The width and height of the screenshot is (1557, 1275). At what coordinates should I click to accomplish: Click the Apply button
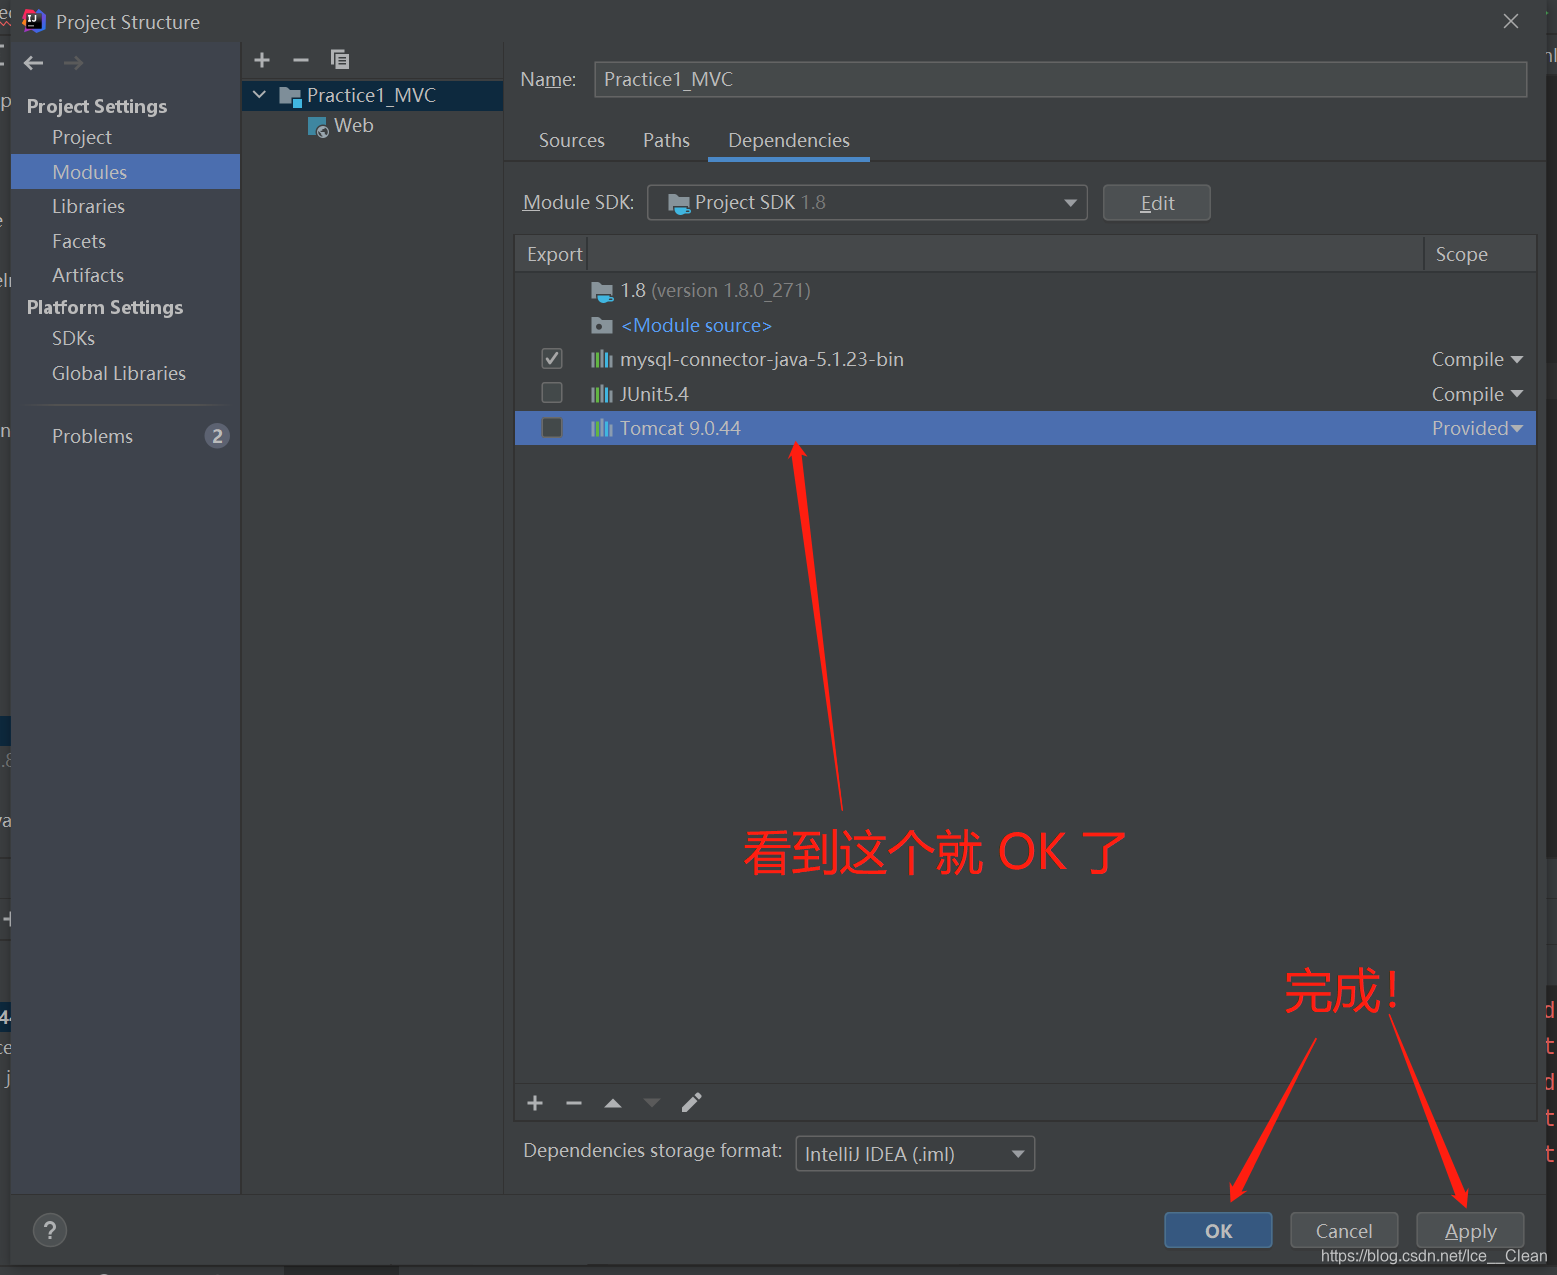click(x=1470, y=1231)
